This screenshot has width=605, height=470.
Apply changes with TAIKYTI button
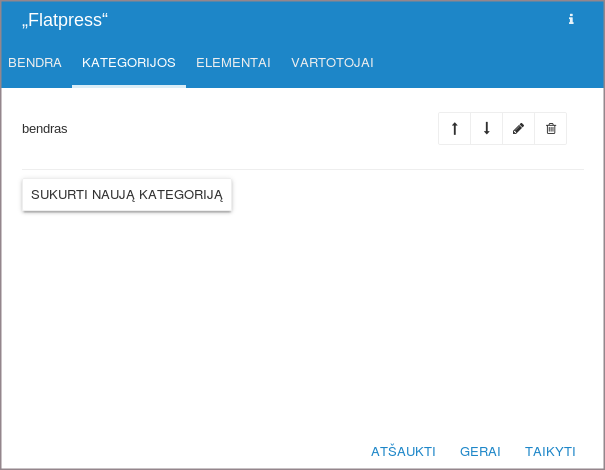[x=550, y=451]
